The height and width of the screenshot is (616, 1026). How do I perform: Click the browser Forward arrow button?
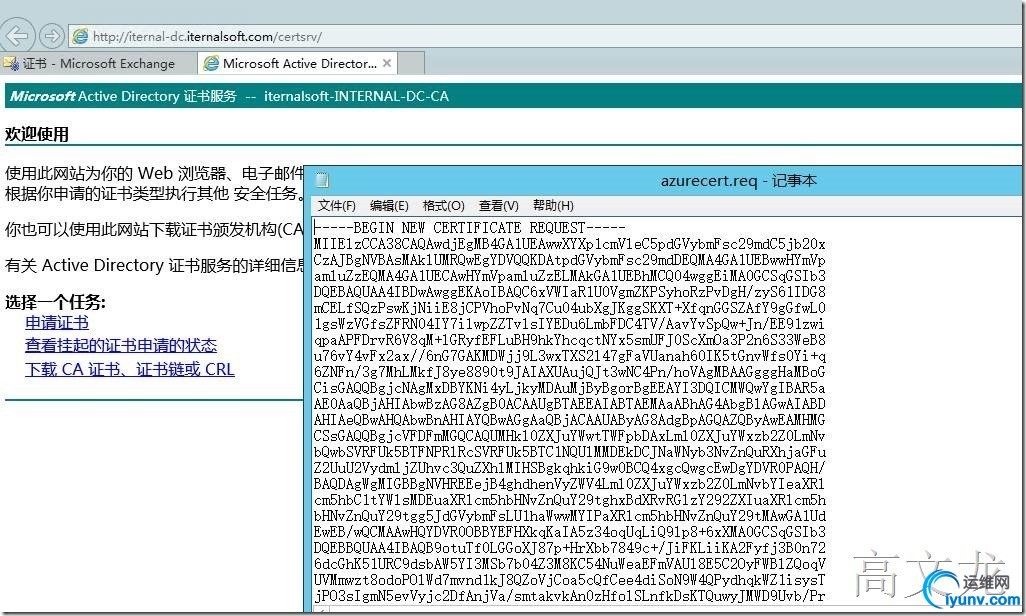[x=51, y=35]
